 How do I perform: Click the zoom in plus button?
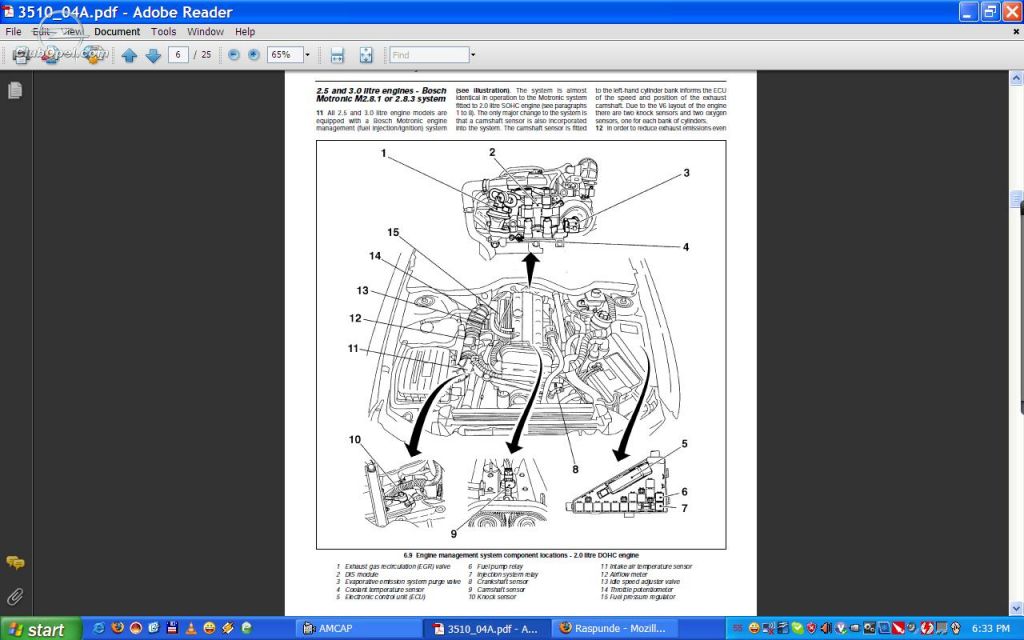pyautogui.click(x=254, y=55)
